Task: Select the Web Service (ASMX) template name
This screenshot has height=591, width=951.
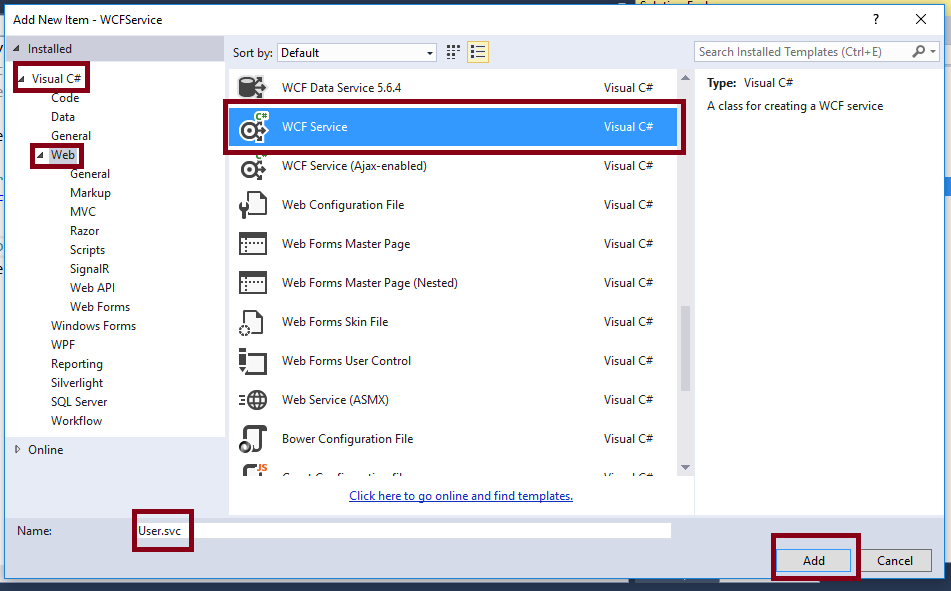Action: [335, 400]
